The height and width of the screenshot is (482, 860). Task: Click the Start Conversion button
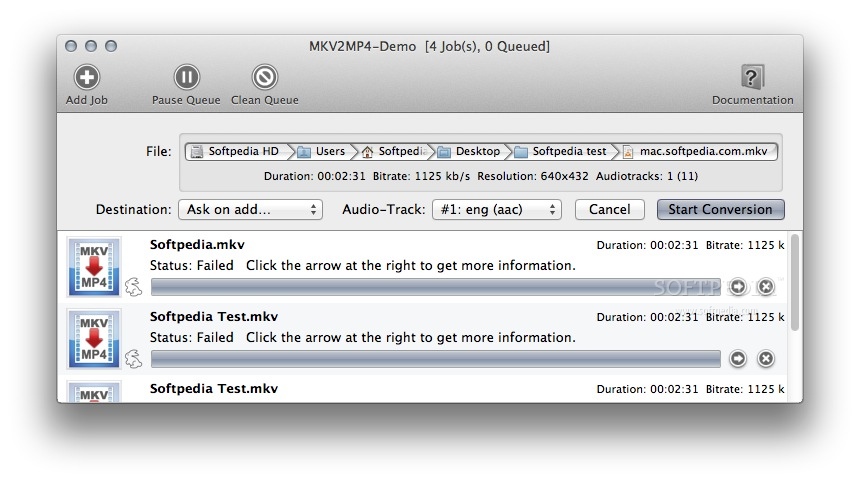tap(720, 209)
